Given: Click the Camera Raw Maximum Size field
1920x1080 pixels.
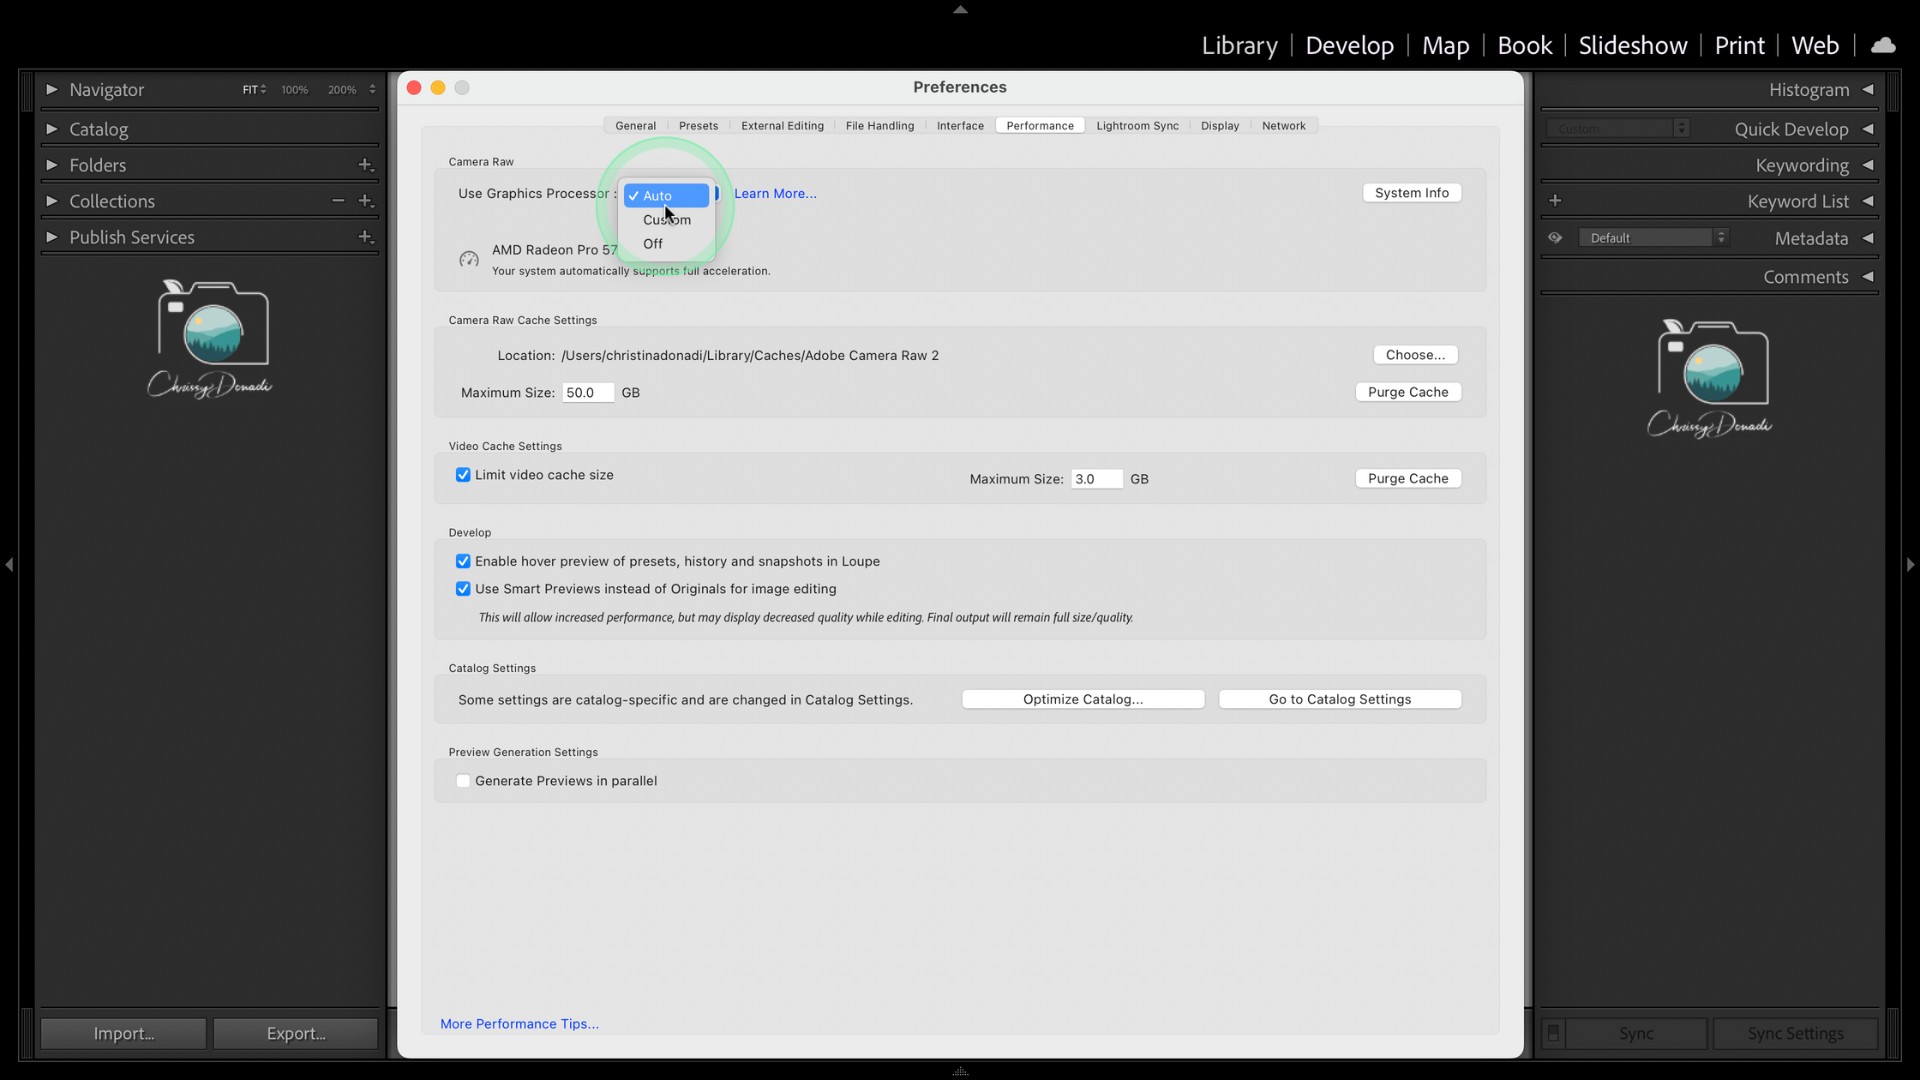Looking at the screenshot, I should click(x=587, y=393).
